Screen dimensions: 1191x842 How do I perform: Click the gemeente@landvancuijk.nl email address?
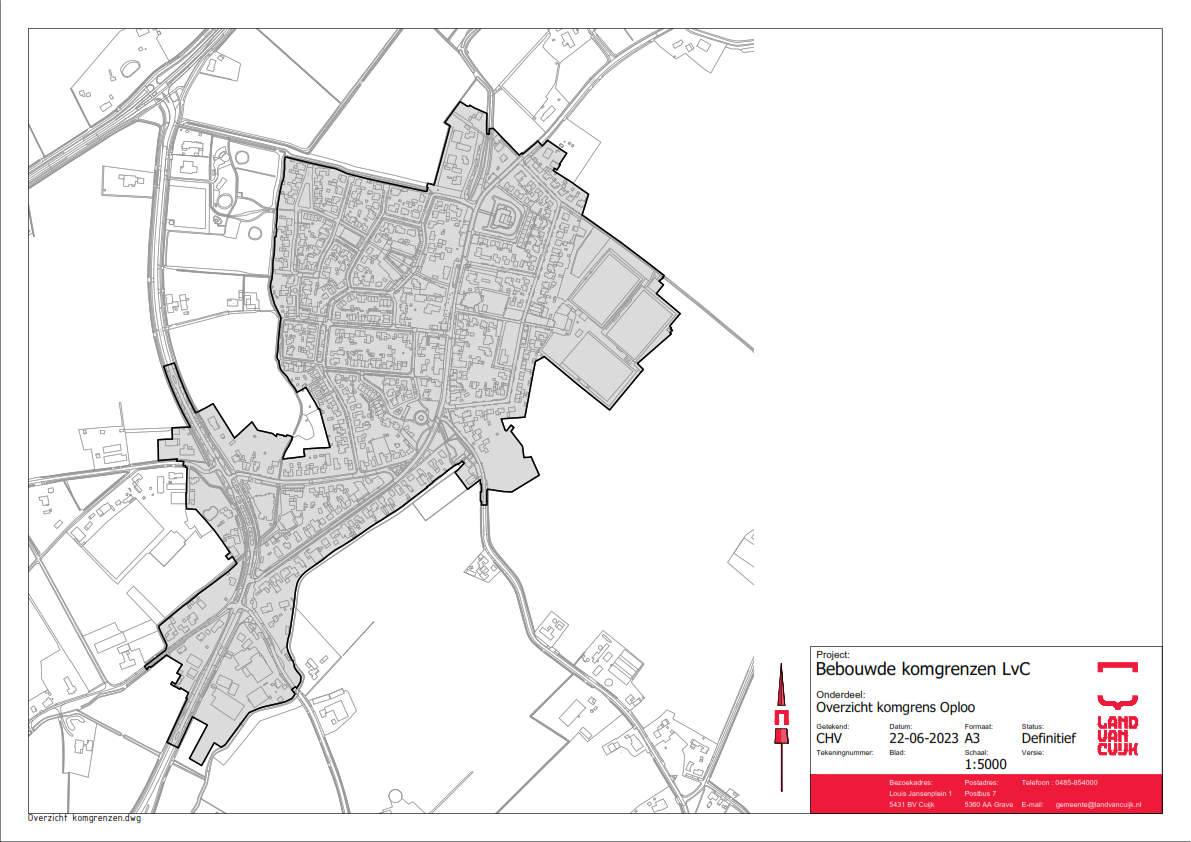[1098, 804]
